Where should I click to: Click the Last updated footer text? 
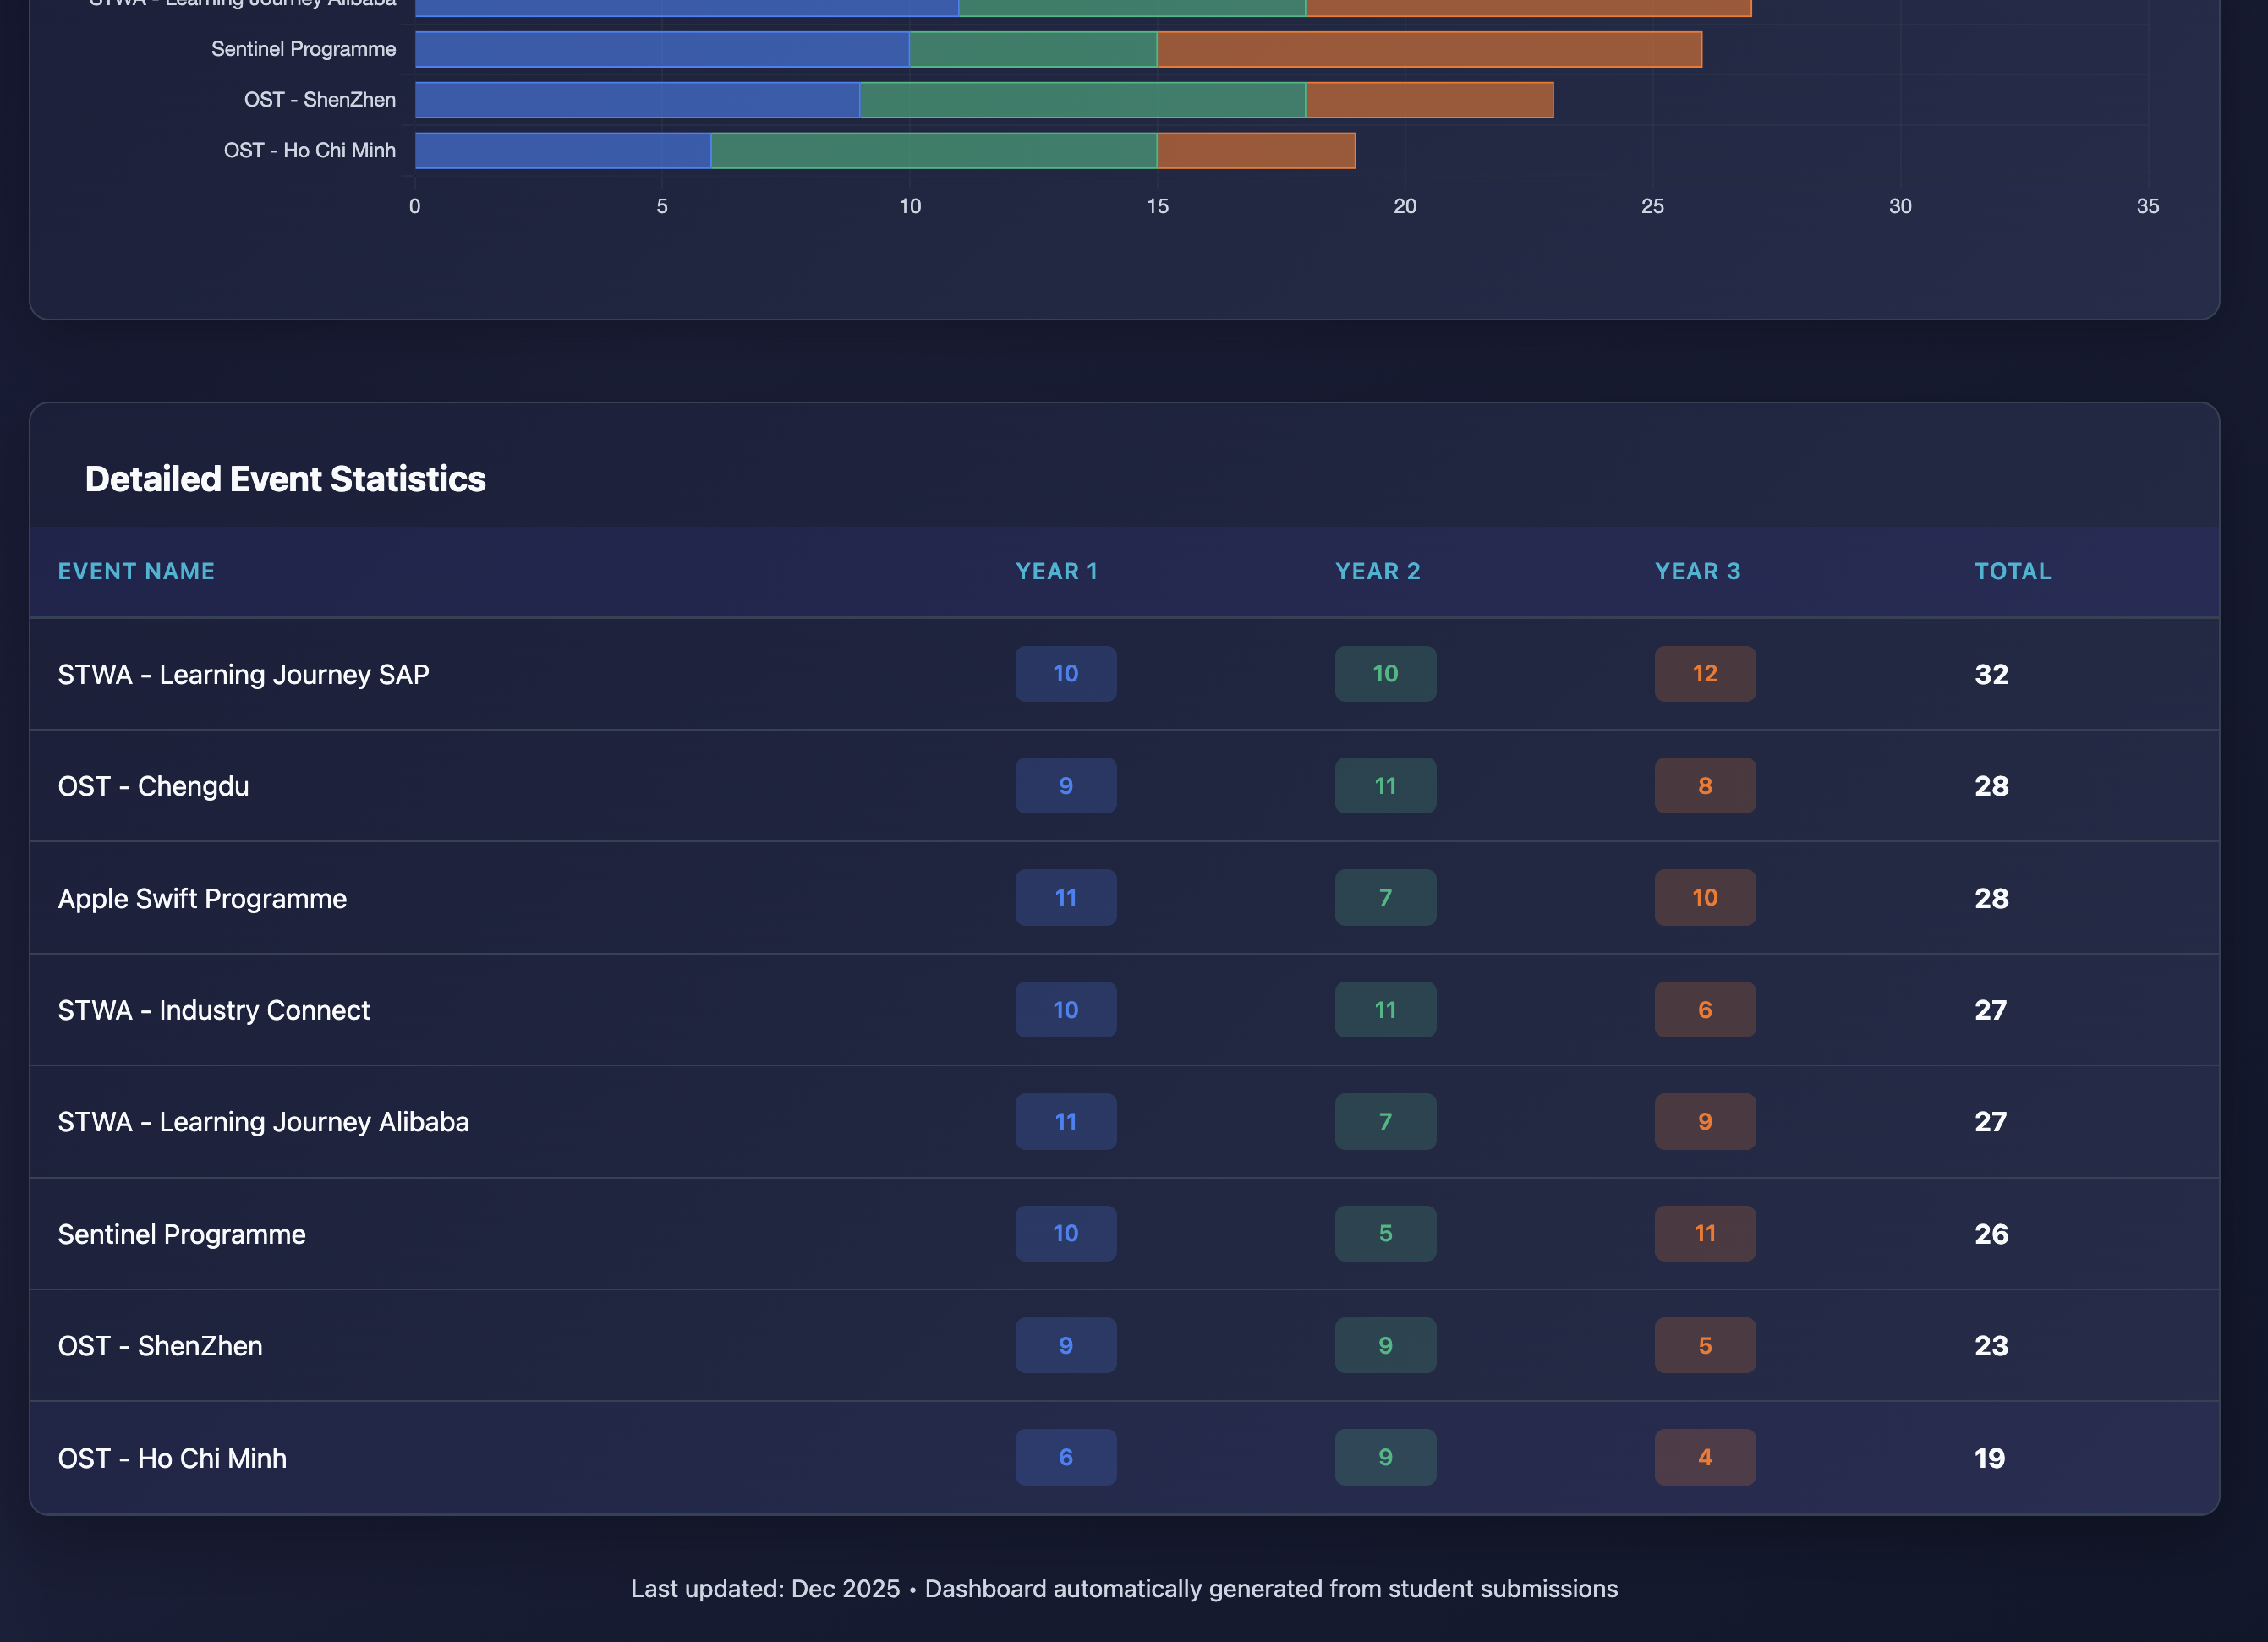coord(1124,1589)
